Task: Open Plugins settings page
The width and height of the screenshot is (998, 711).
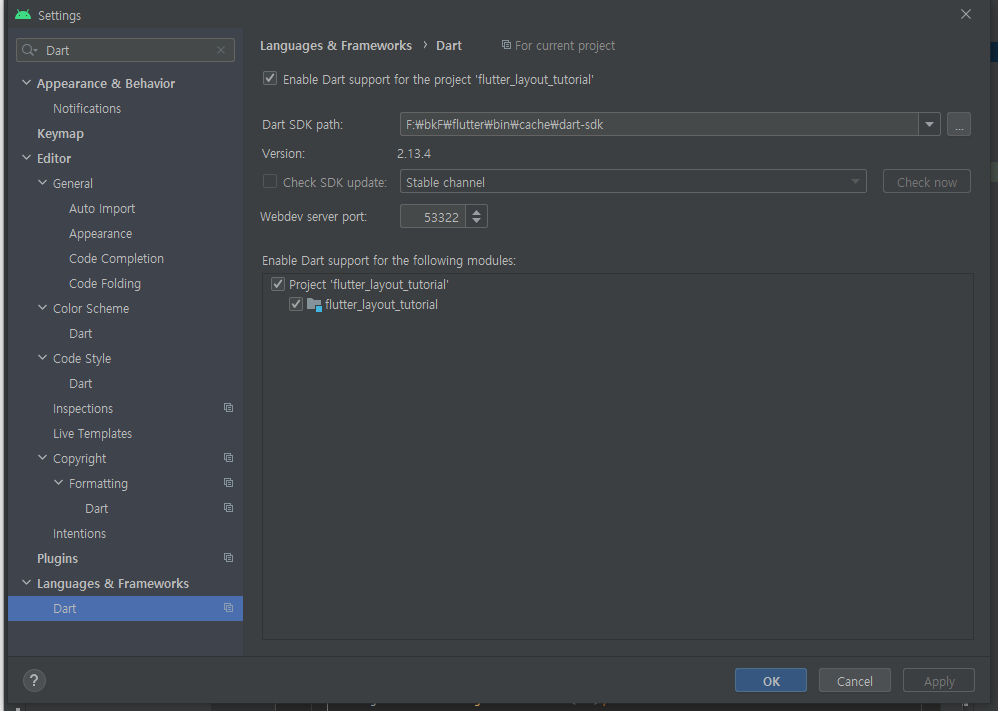Action: pyautogui.click(x=57, y=558)
